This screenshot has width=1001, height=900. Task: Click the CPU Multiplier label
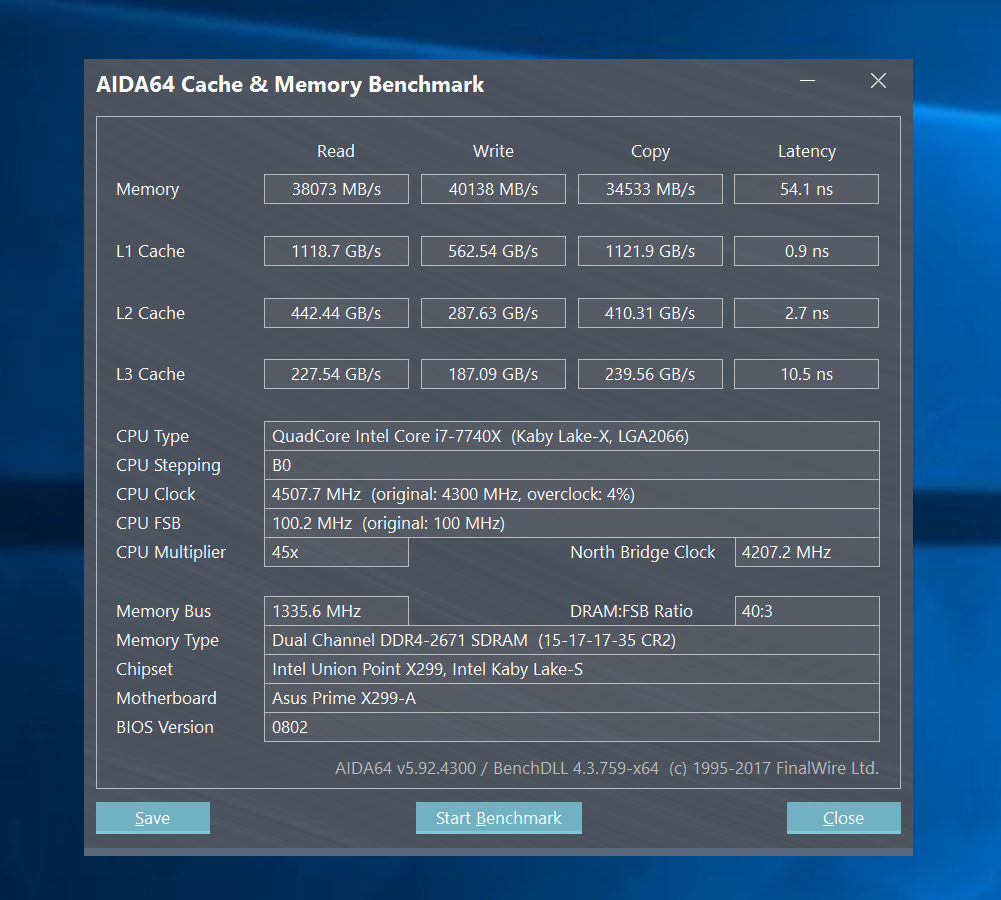click(171, 553)
